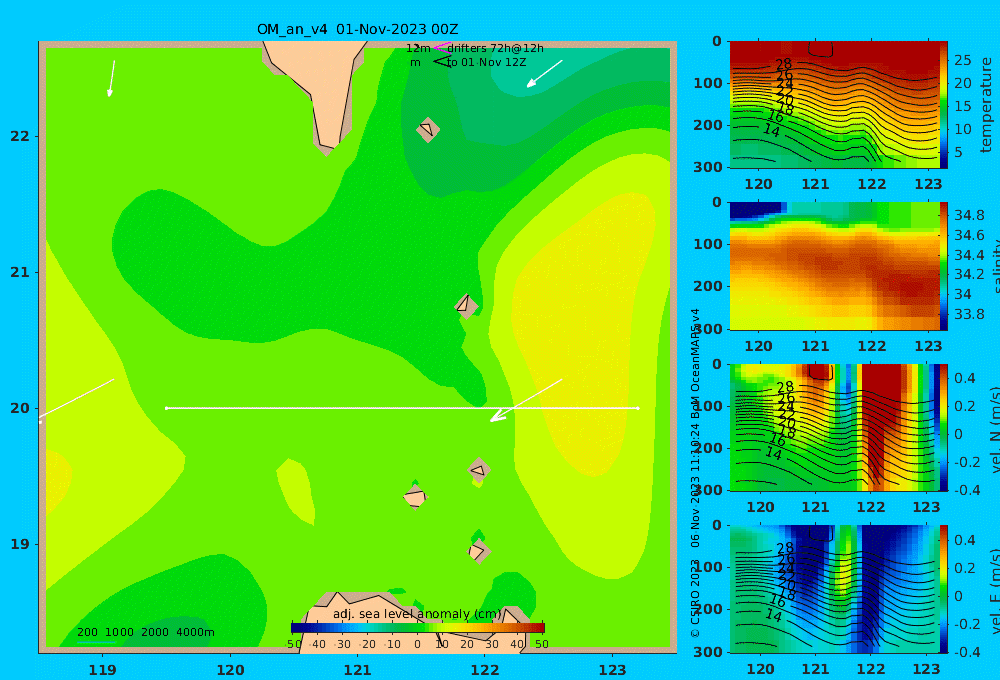The image size is (1000, 680).
Task: Click the '300' depth tick of the salinity panel
Action: click(708, 329)
